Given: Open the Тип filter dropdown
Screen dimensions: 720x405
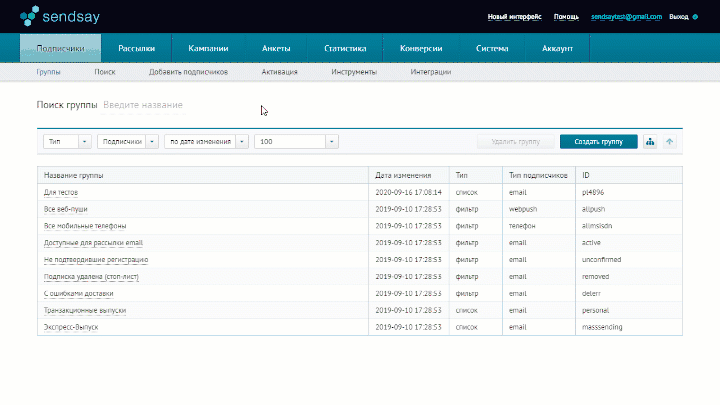Looking at the screenshot, I should pyautogui.click(x=67, y=142).
